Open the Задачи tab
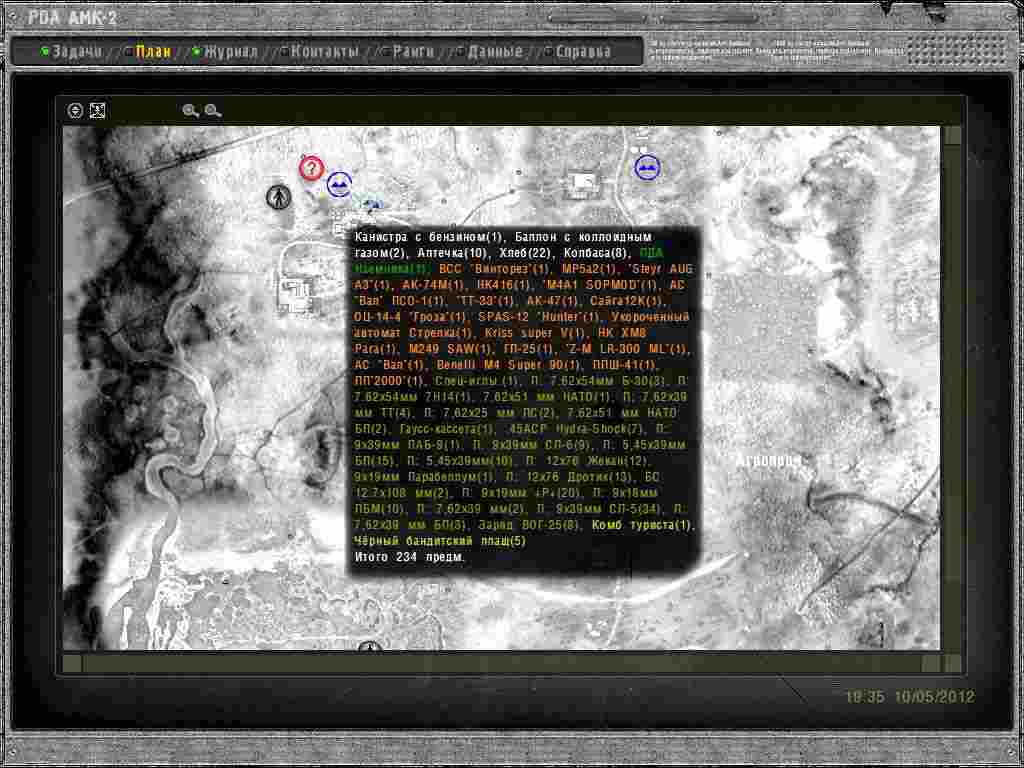This screenshot has height=768, width=1024. pyautogui.click(x=77, y=52)
